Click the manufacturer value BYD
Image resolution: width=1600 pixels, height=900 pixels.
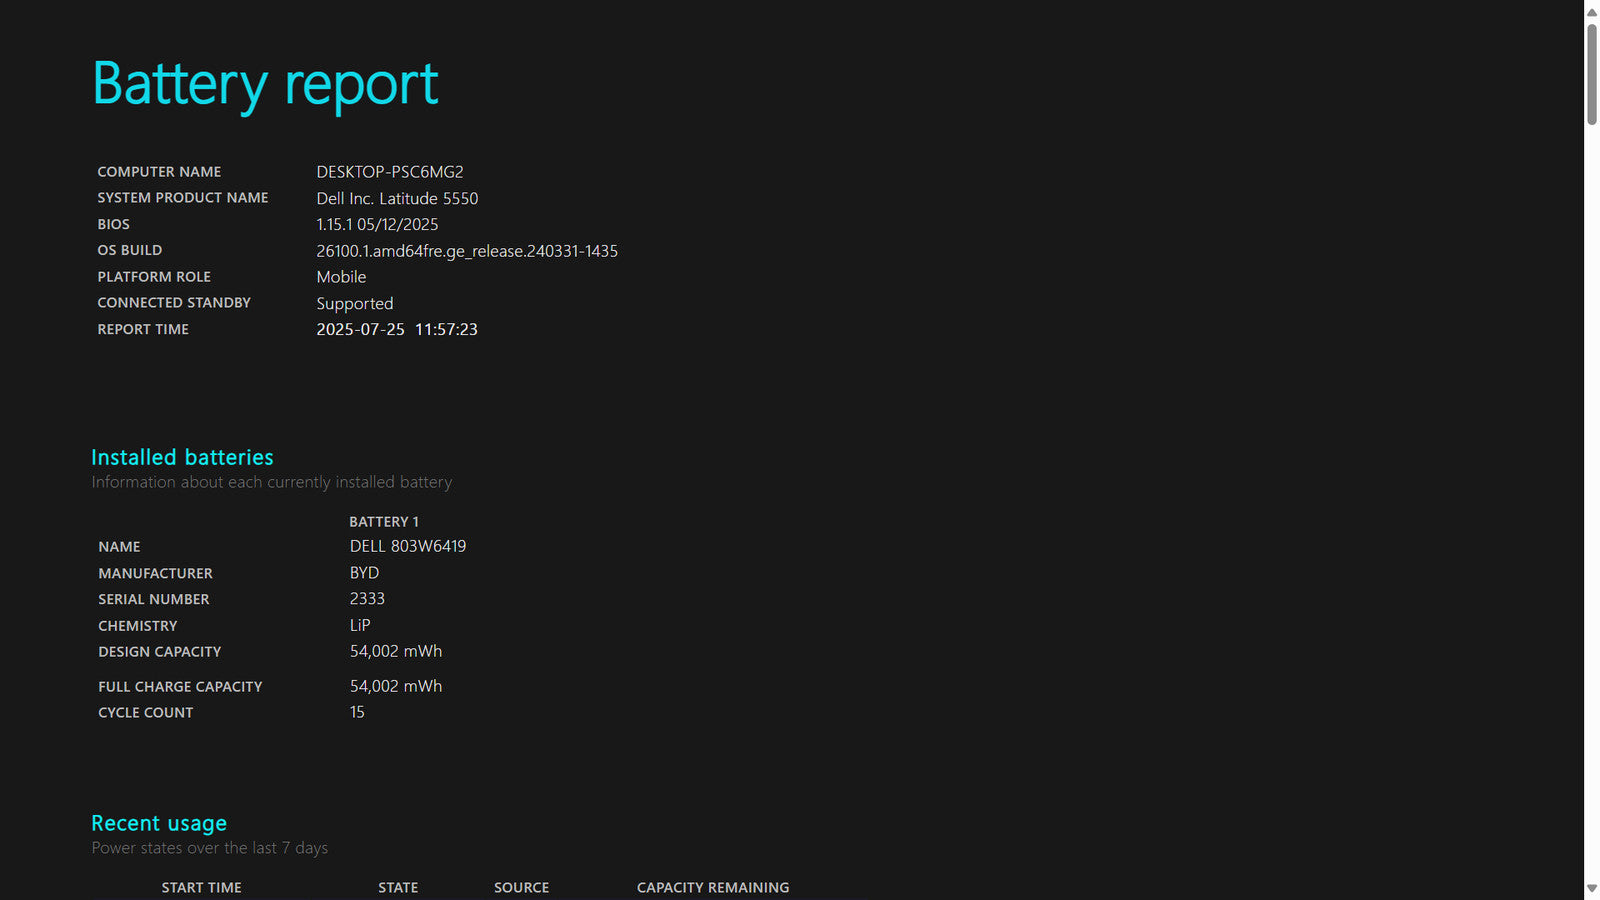364,573
